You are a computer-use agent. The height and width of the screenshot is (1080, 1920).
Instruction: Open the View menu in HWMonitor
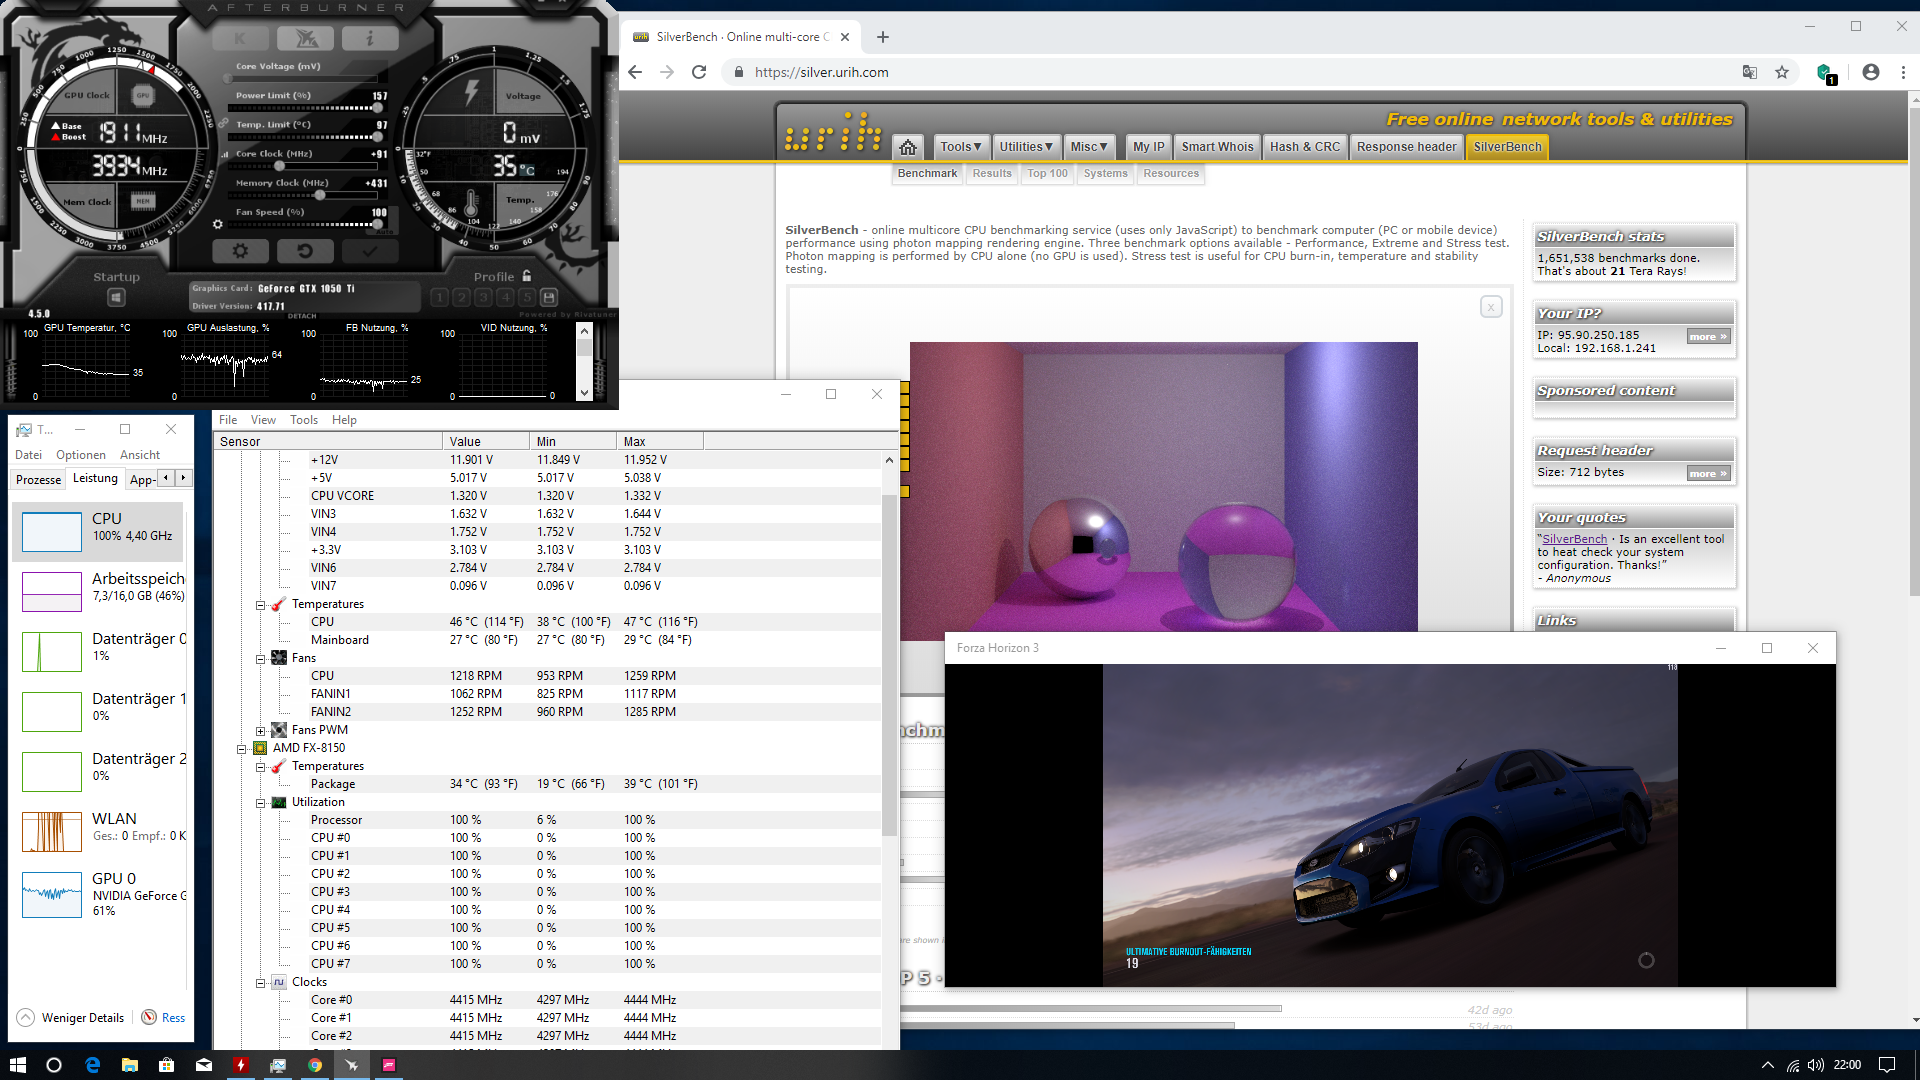coord(263,420)
